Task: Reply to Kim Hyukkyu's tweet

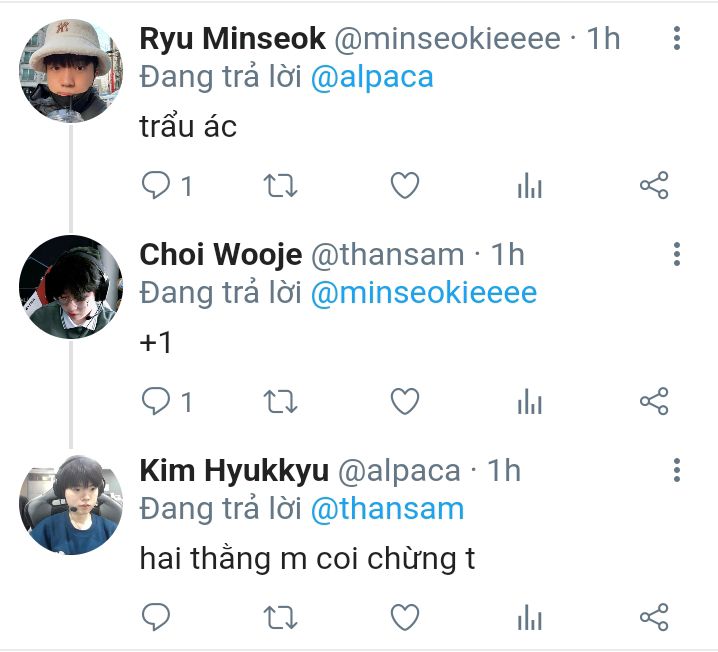Action: click(x=156, y=616)
